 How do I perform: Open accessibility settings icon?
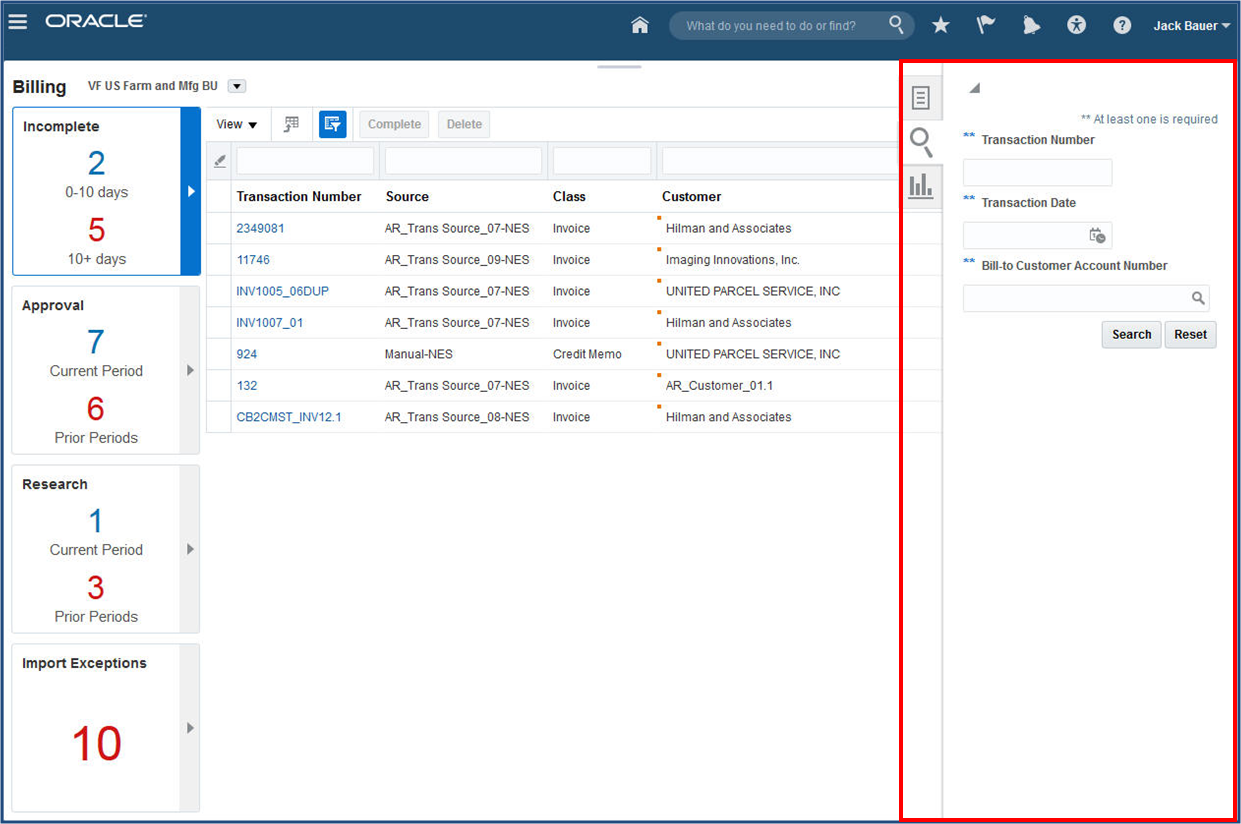click(x=1076, y=26)
